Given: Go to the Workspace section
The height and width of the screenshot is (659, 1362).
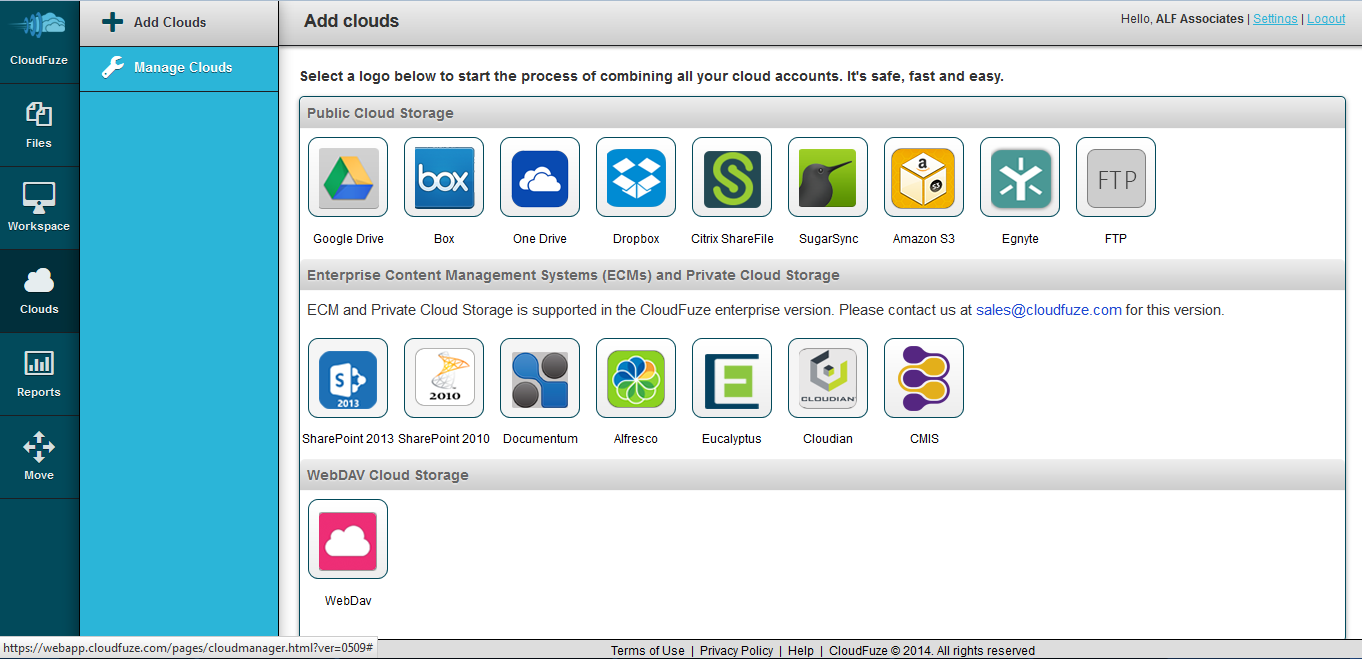Looking at the screenshot, I should [x=39, y=208].
